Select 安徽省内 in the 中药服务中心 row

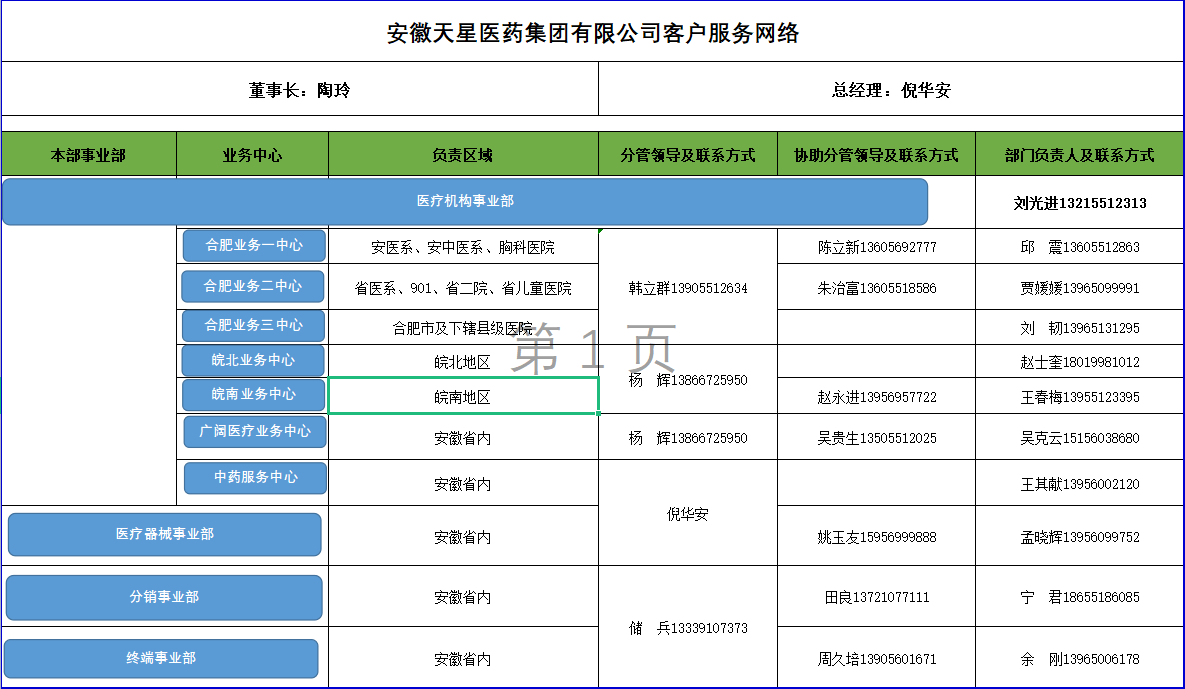pyautogui.click(x=463, y=484)
